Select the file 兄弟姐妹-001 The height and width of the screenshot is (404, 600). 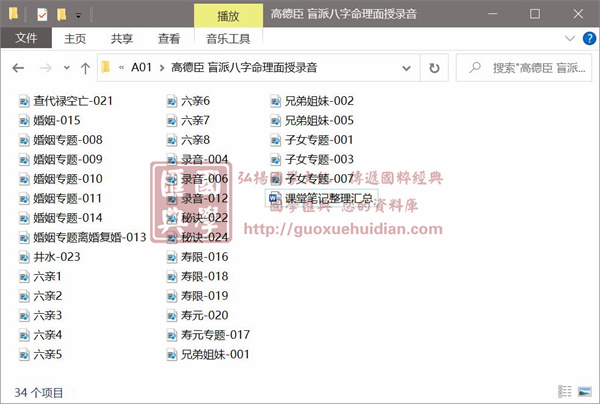click(208, 355)
